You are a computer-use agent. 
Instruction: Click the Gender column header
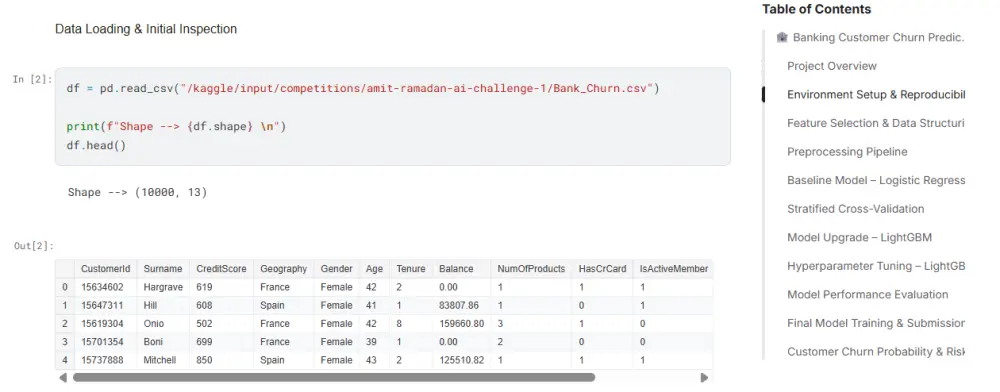pos(336,269)
